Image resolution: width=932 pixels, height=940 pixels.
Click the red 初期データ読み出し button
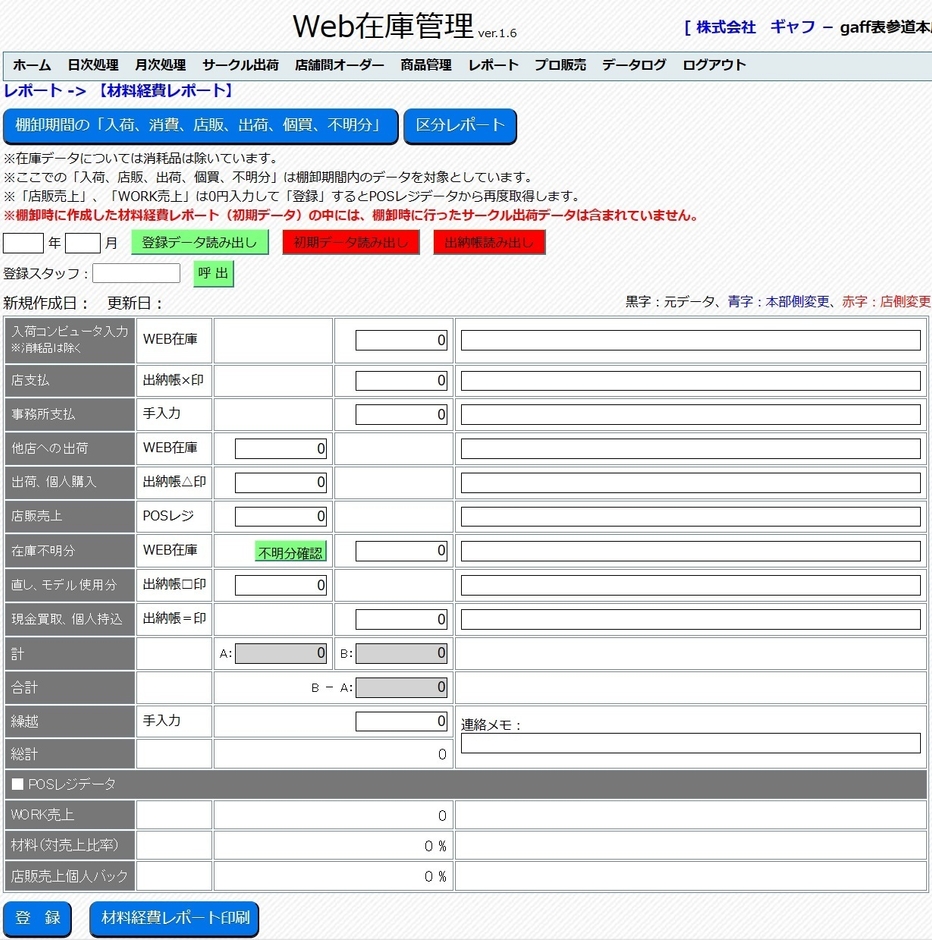coord(350,242)
